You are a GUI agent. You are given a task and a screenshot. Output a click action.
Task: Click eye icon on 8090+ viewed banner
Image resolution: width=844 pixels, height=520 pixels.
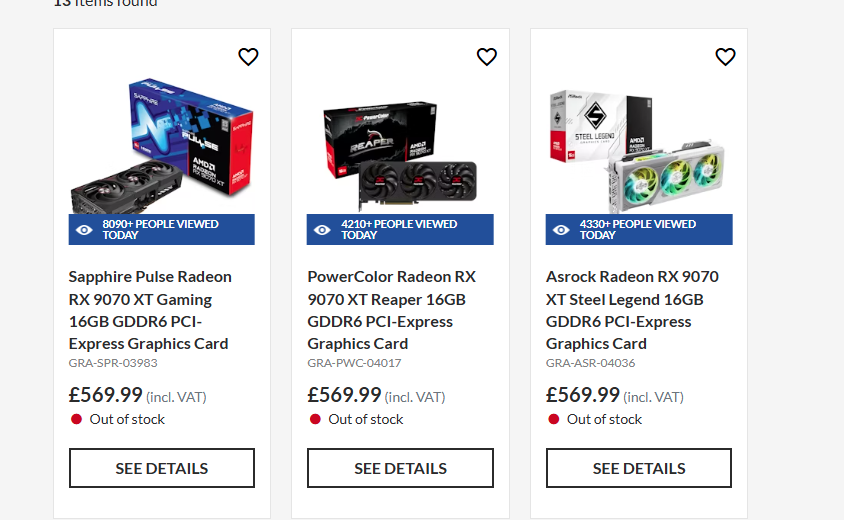(84, 230)
